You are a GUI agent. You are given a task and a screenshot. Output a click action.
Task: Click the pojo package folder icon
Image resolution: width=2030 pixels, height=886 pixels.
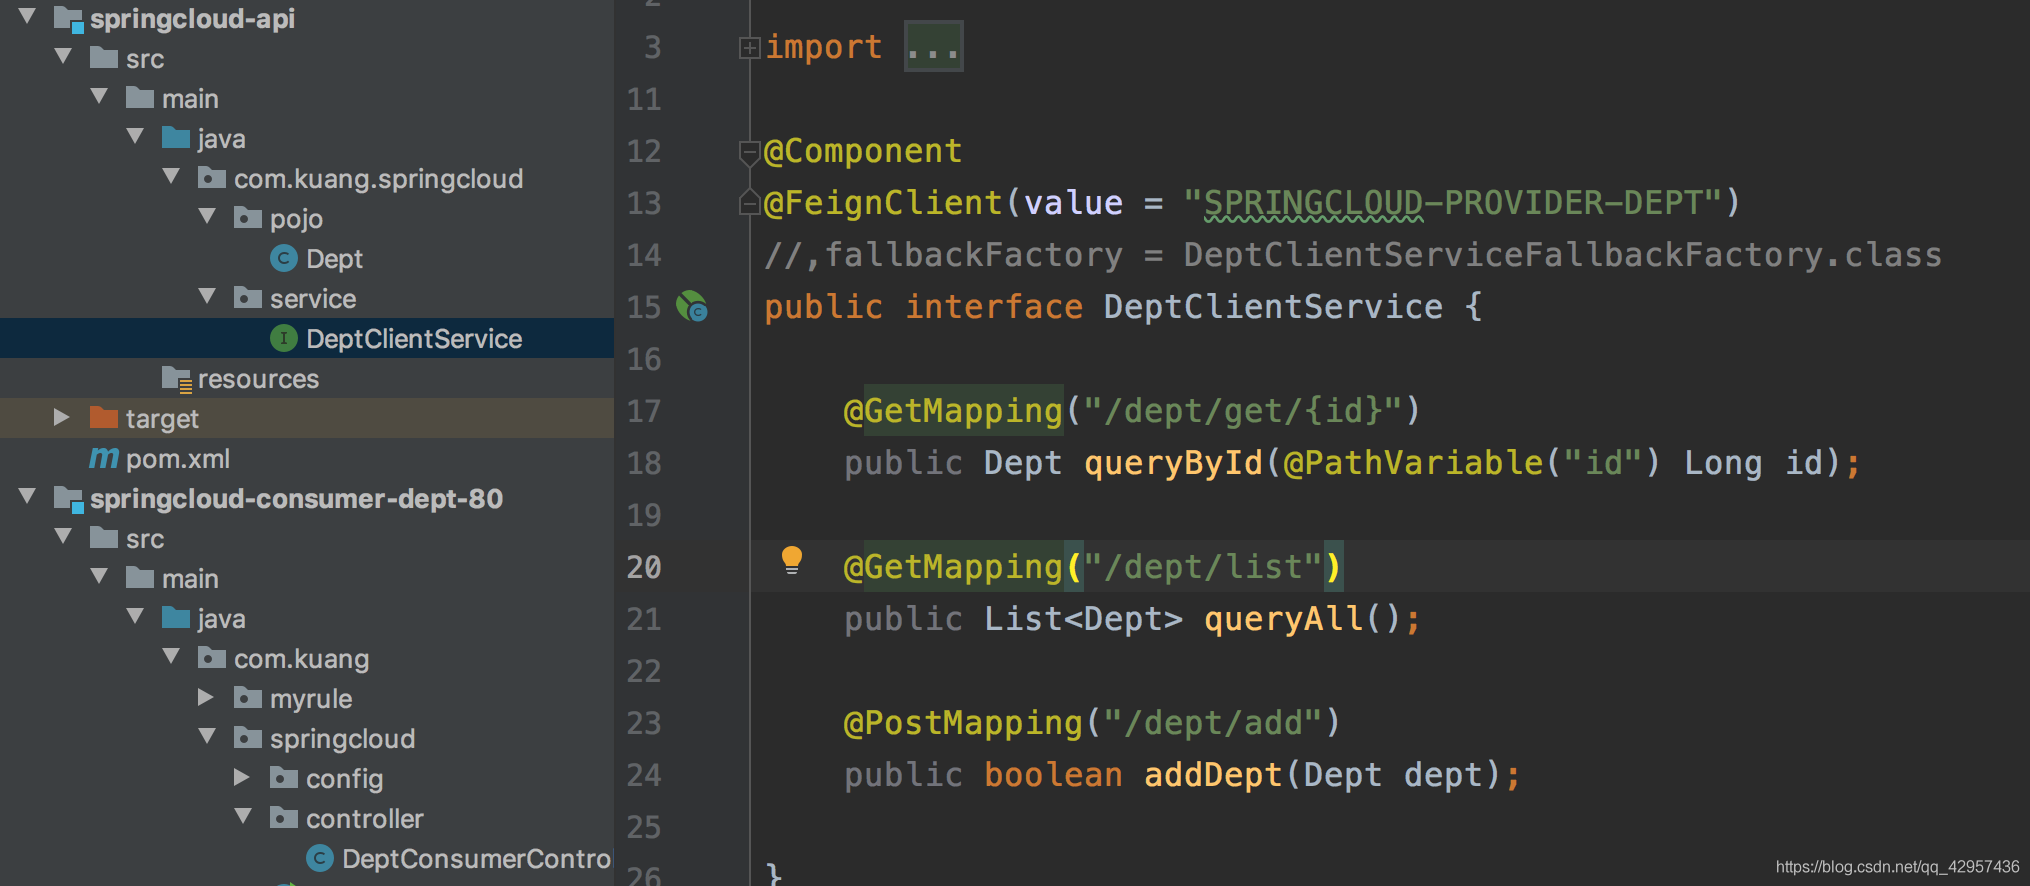(x=248, y=217)
